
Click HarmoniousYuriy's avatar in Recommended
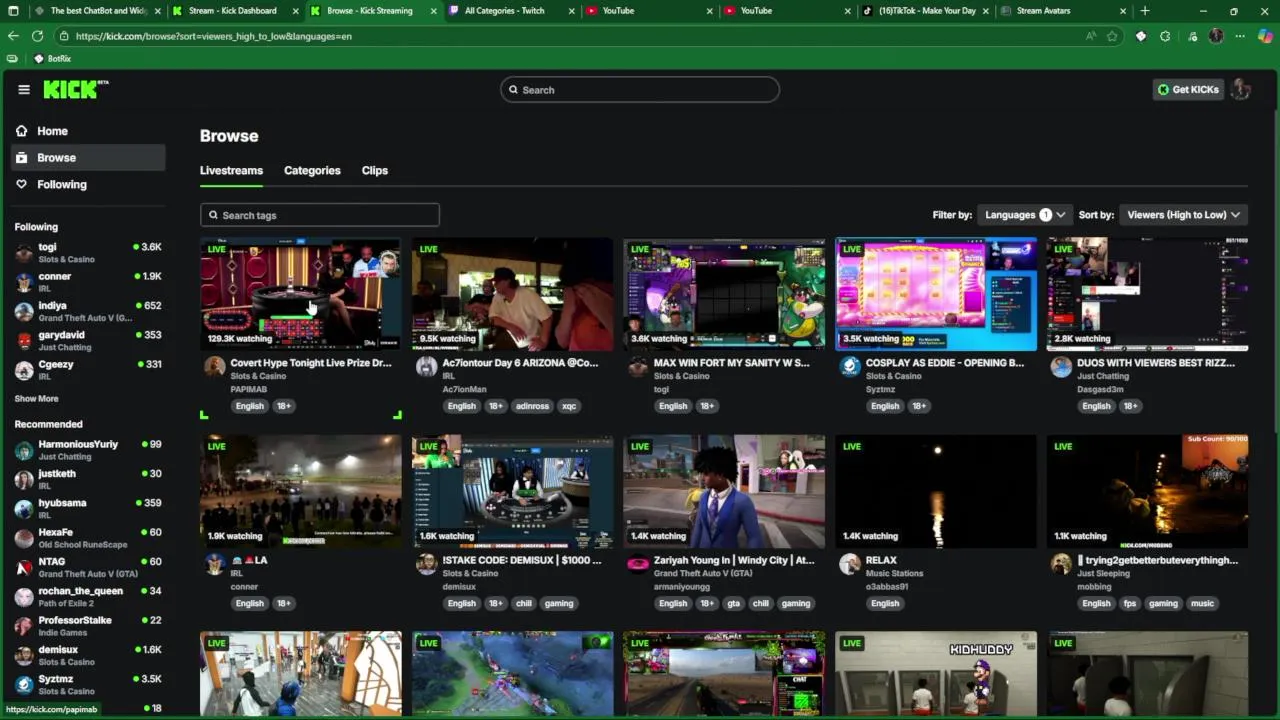coord(24,450)
